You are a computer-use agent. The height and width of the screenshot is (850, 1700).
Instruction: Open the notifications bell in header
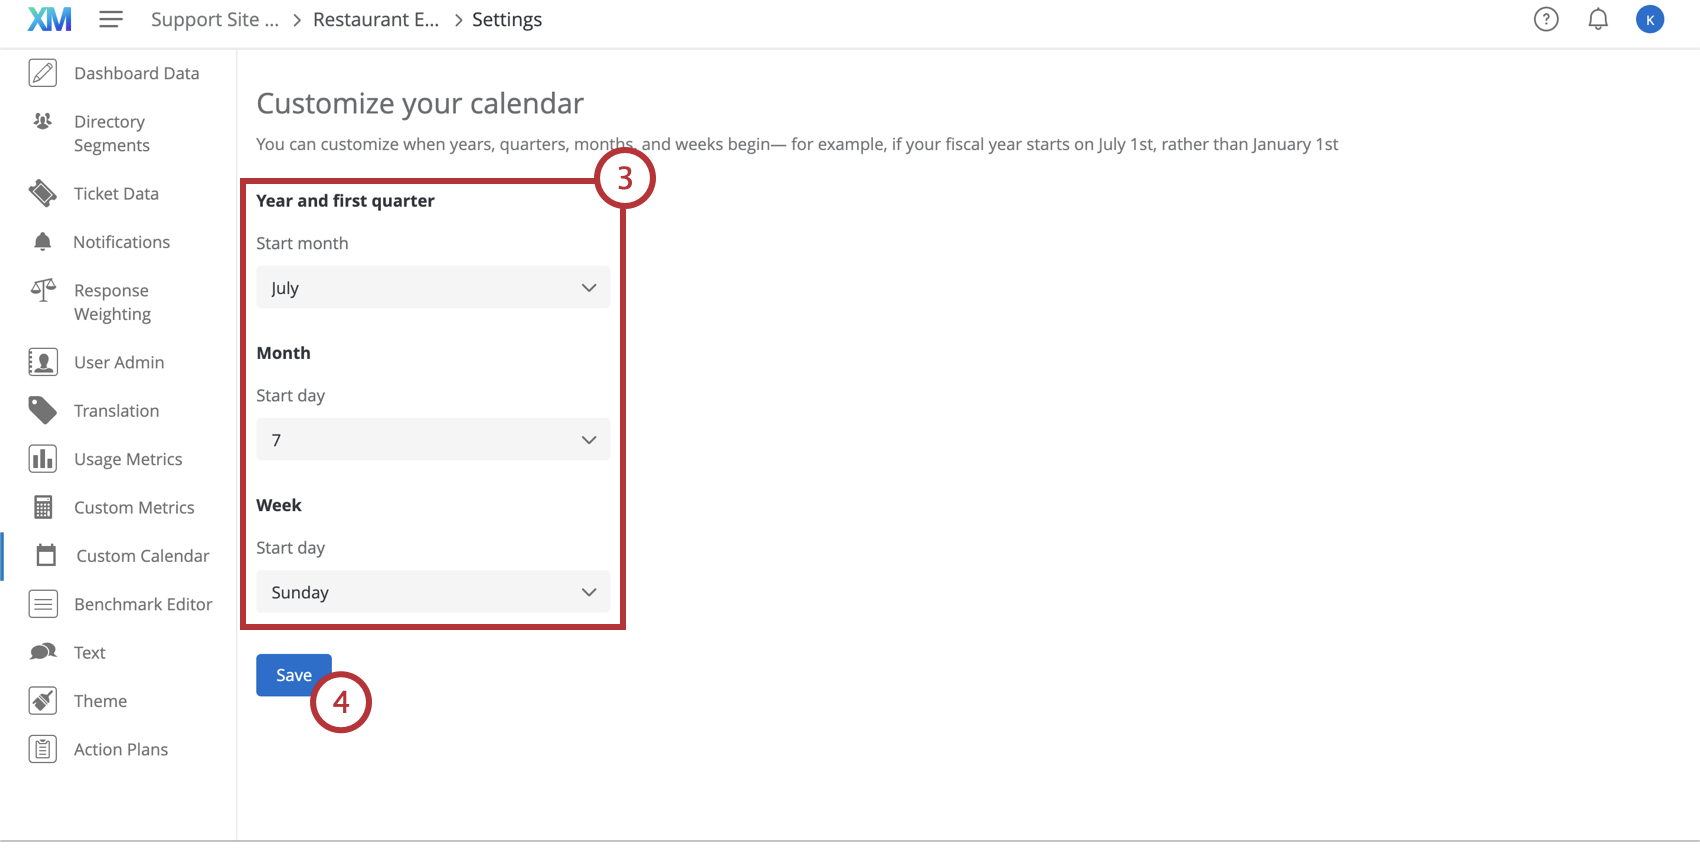click(1598, 19)
